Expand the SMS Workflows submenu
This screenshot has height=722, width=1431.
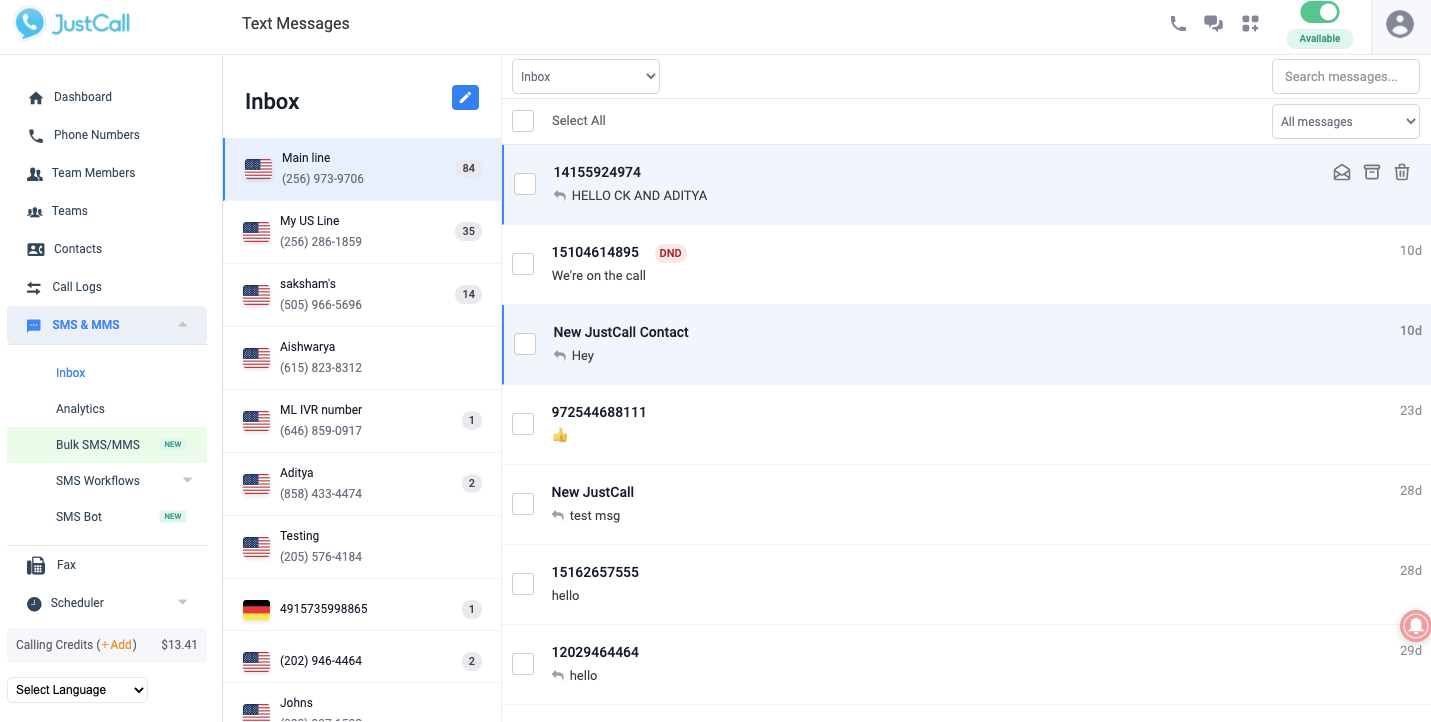click(187, 481)
